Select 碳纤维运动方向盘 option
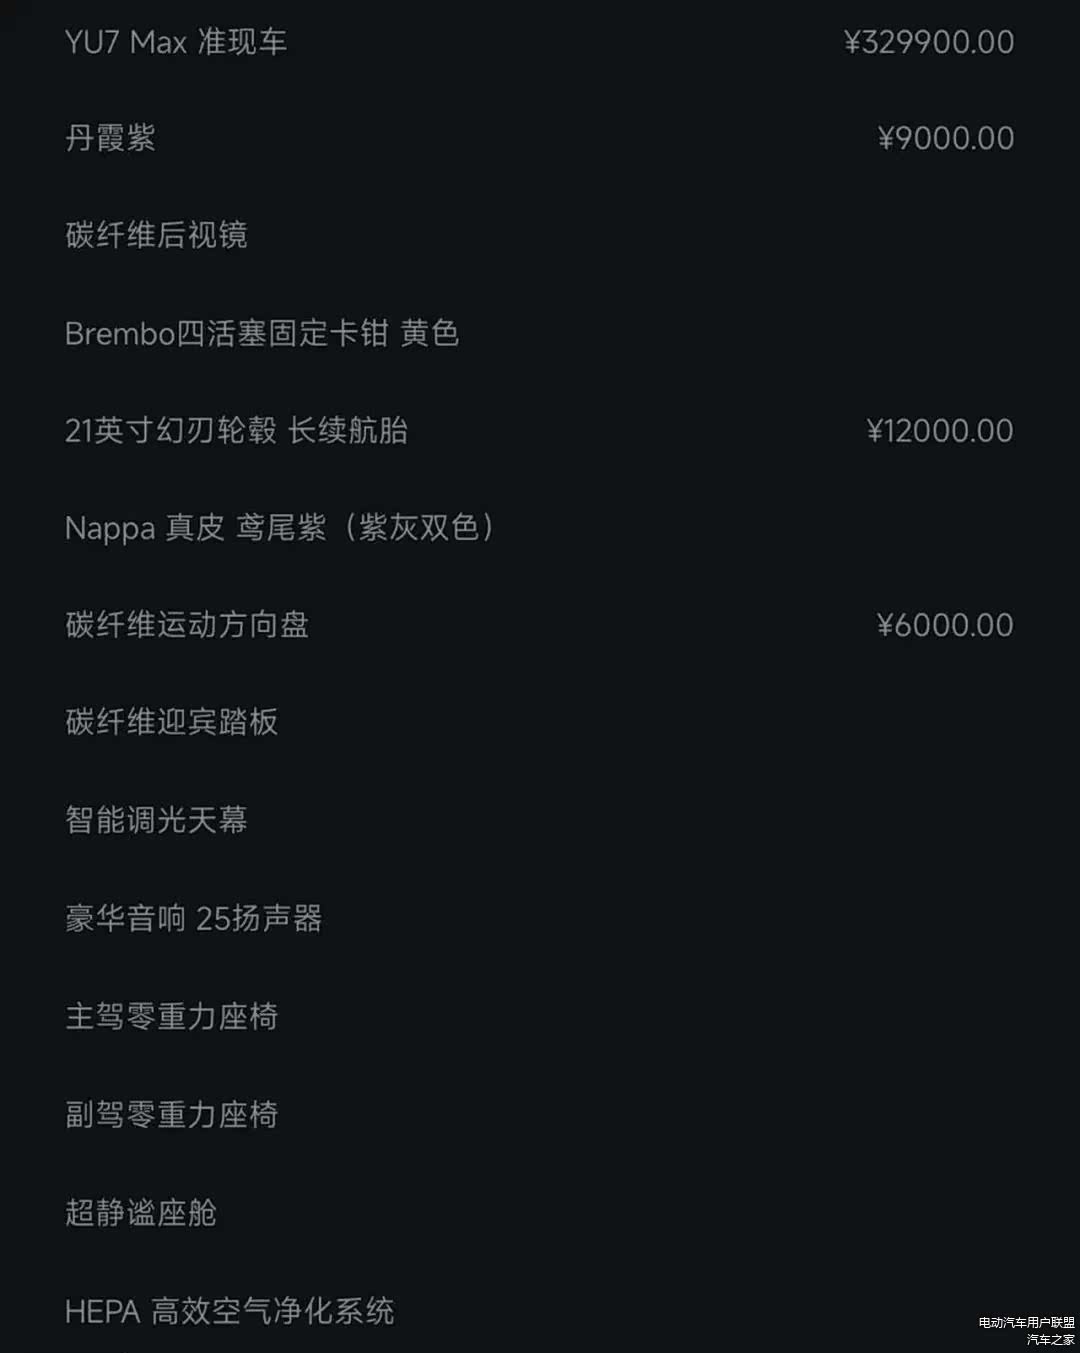Screen dimensions: 1080x1353 click(x=187, y=625)
